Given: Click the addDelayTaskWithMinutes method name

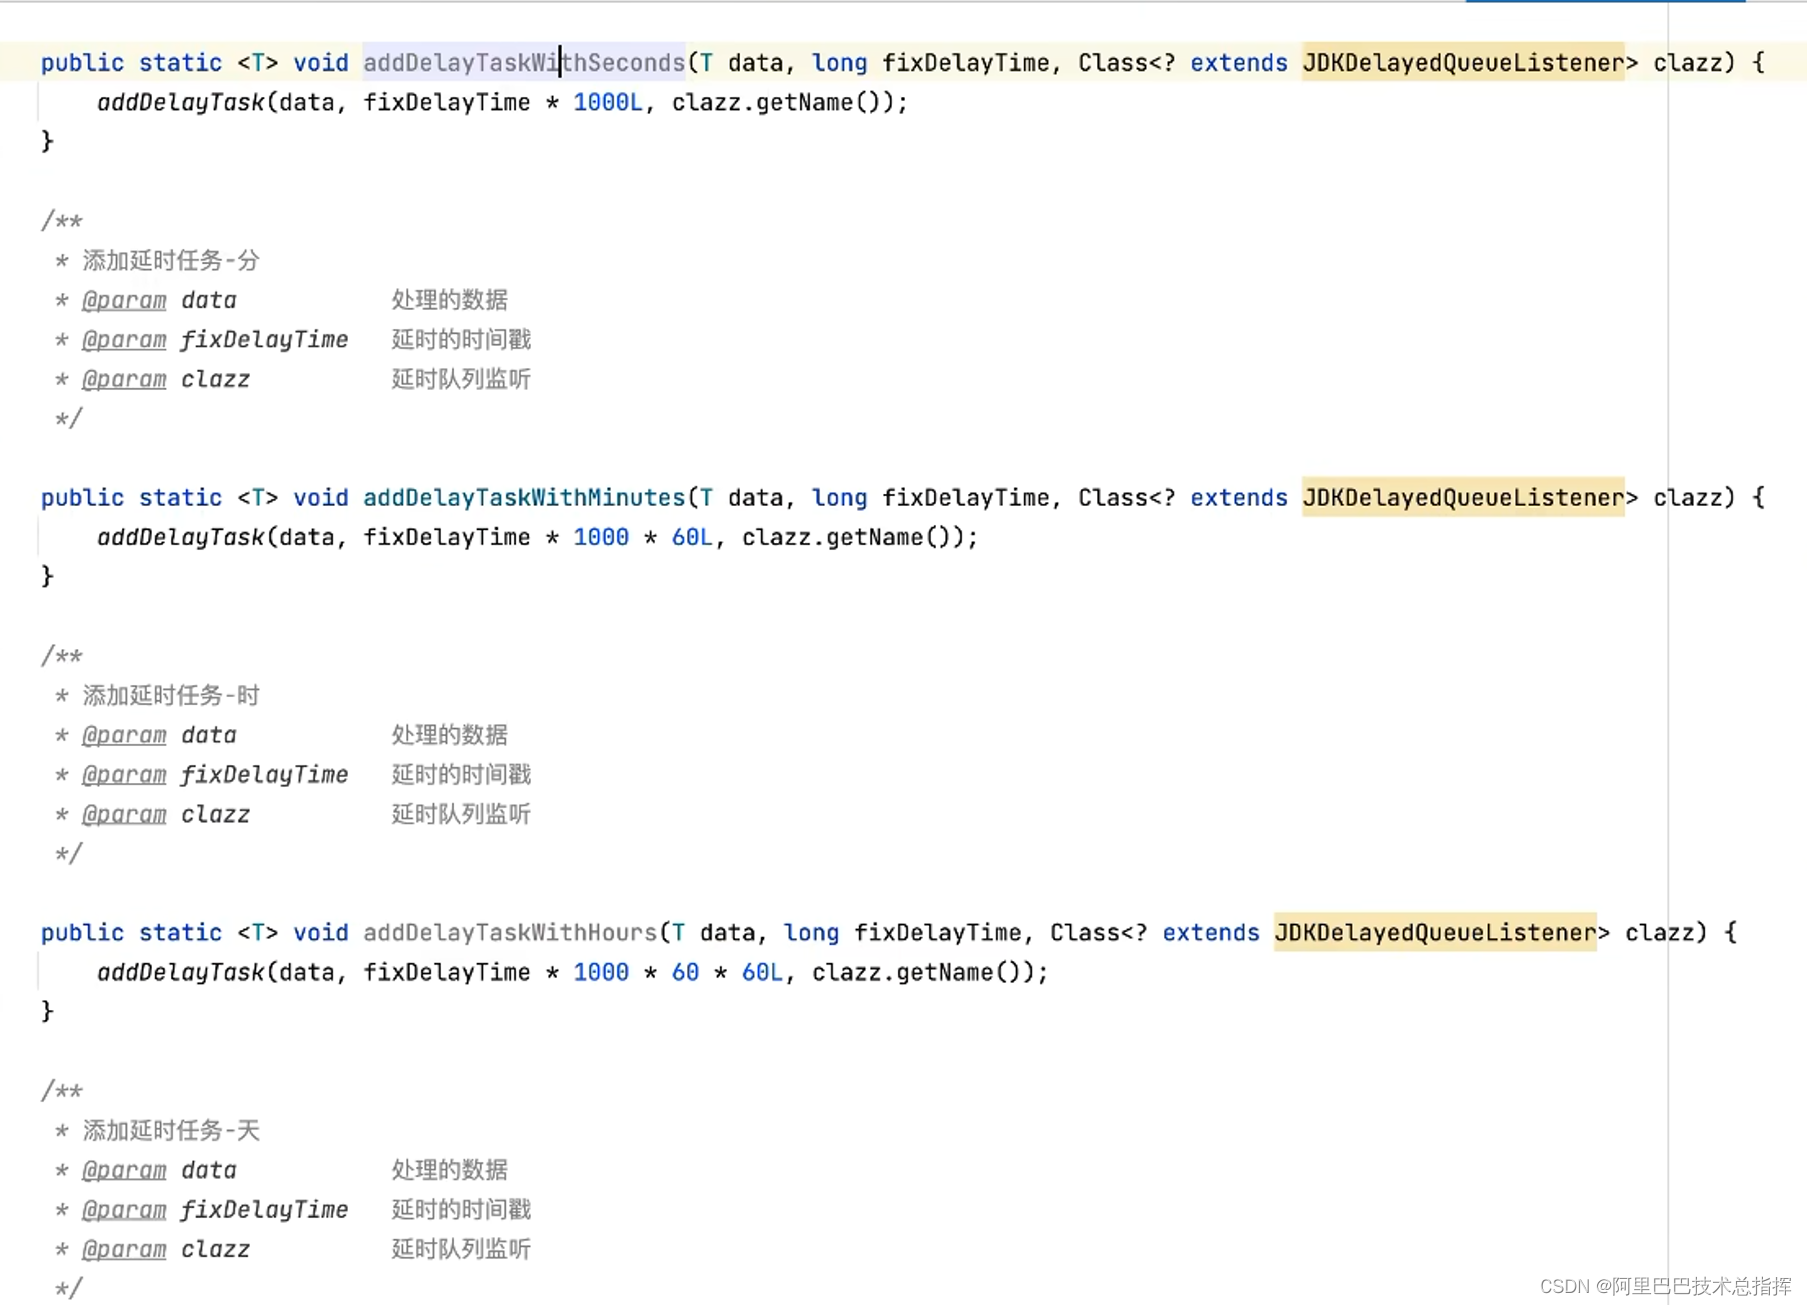Looking at the screenshot, I should (524, 498).
